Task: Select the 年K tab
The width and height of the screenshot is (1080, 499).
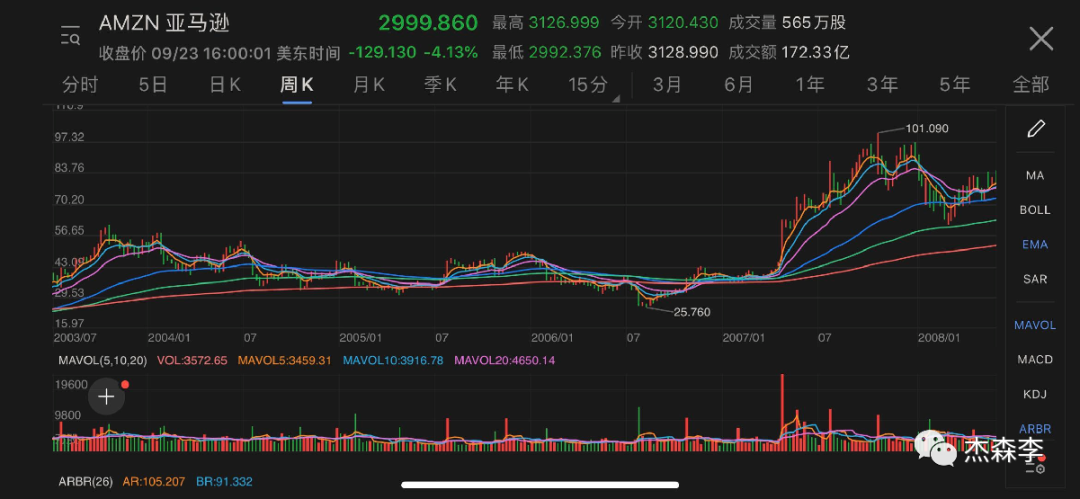Action: 512,85
